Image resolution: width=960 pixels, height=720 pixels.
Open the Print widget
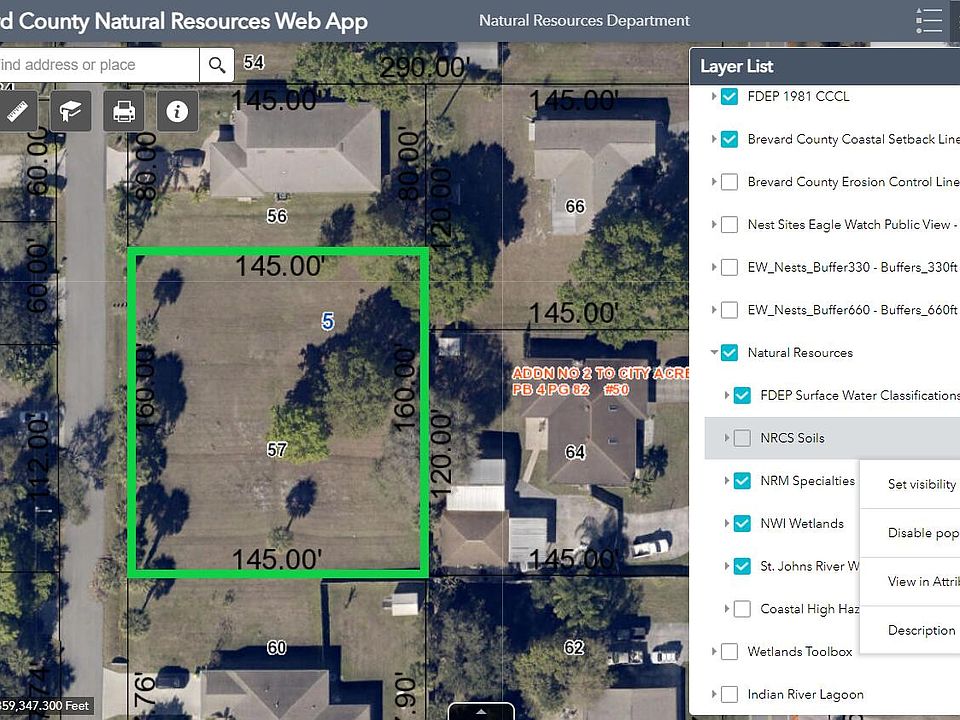pyautogui.click(x=124, y=111)
